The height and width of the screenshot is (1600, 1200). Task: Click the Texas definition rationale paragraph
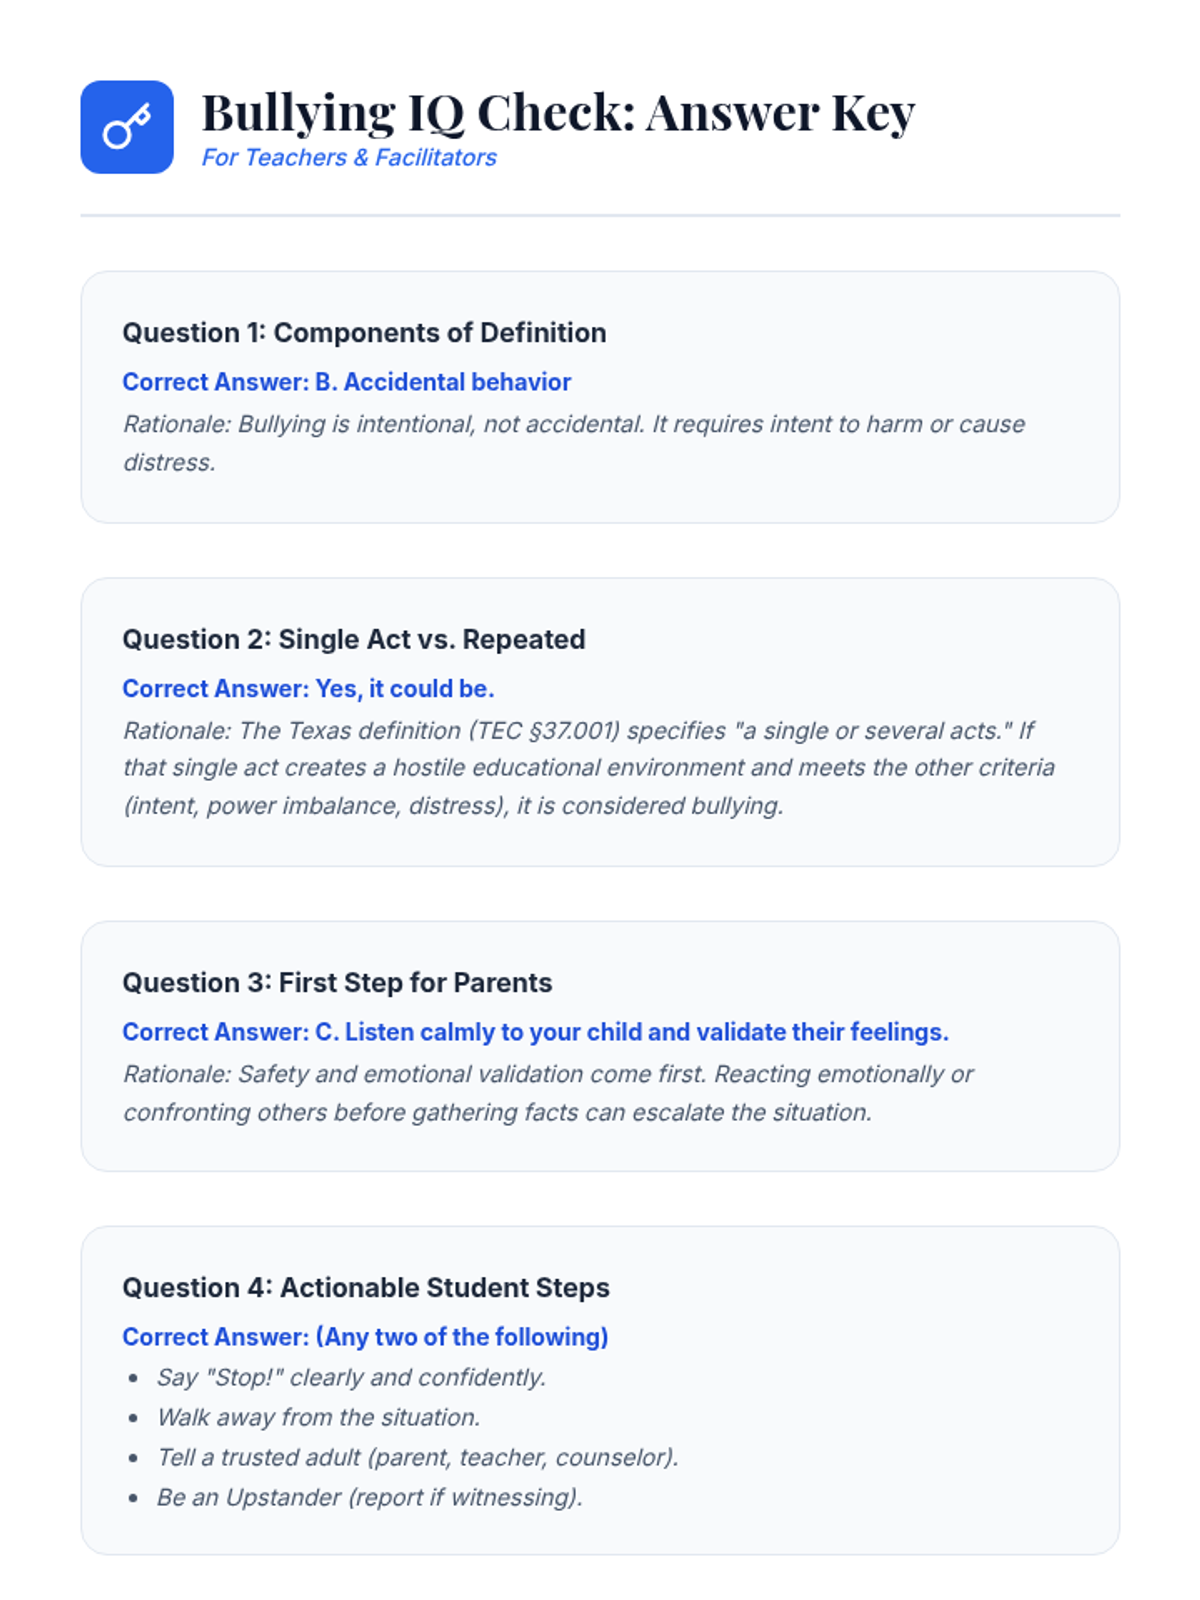588,768
